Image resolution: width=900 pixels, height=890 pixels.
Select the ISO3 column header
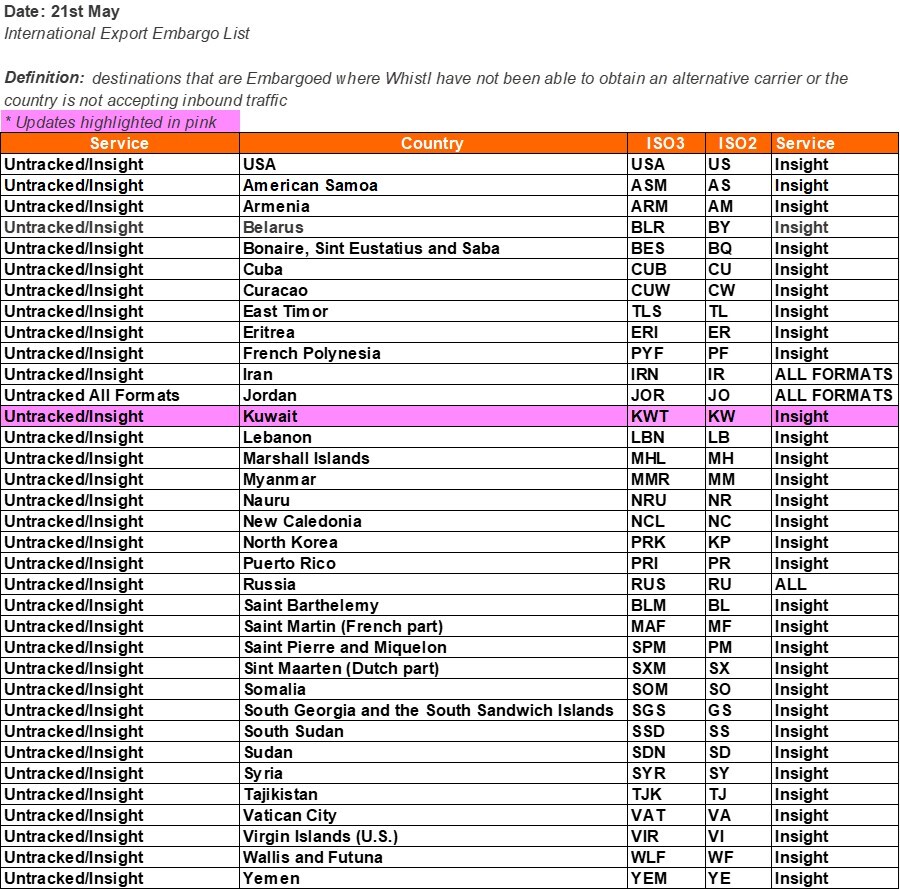click(x=666, y=143)
